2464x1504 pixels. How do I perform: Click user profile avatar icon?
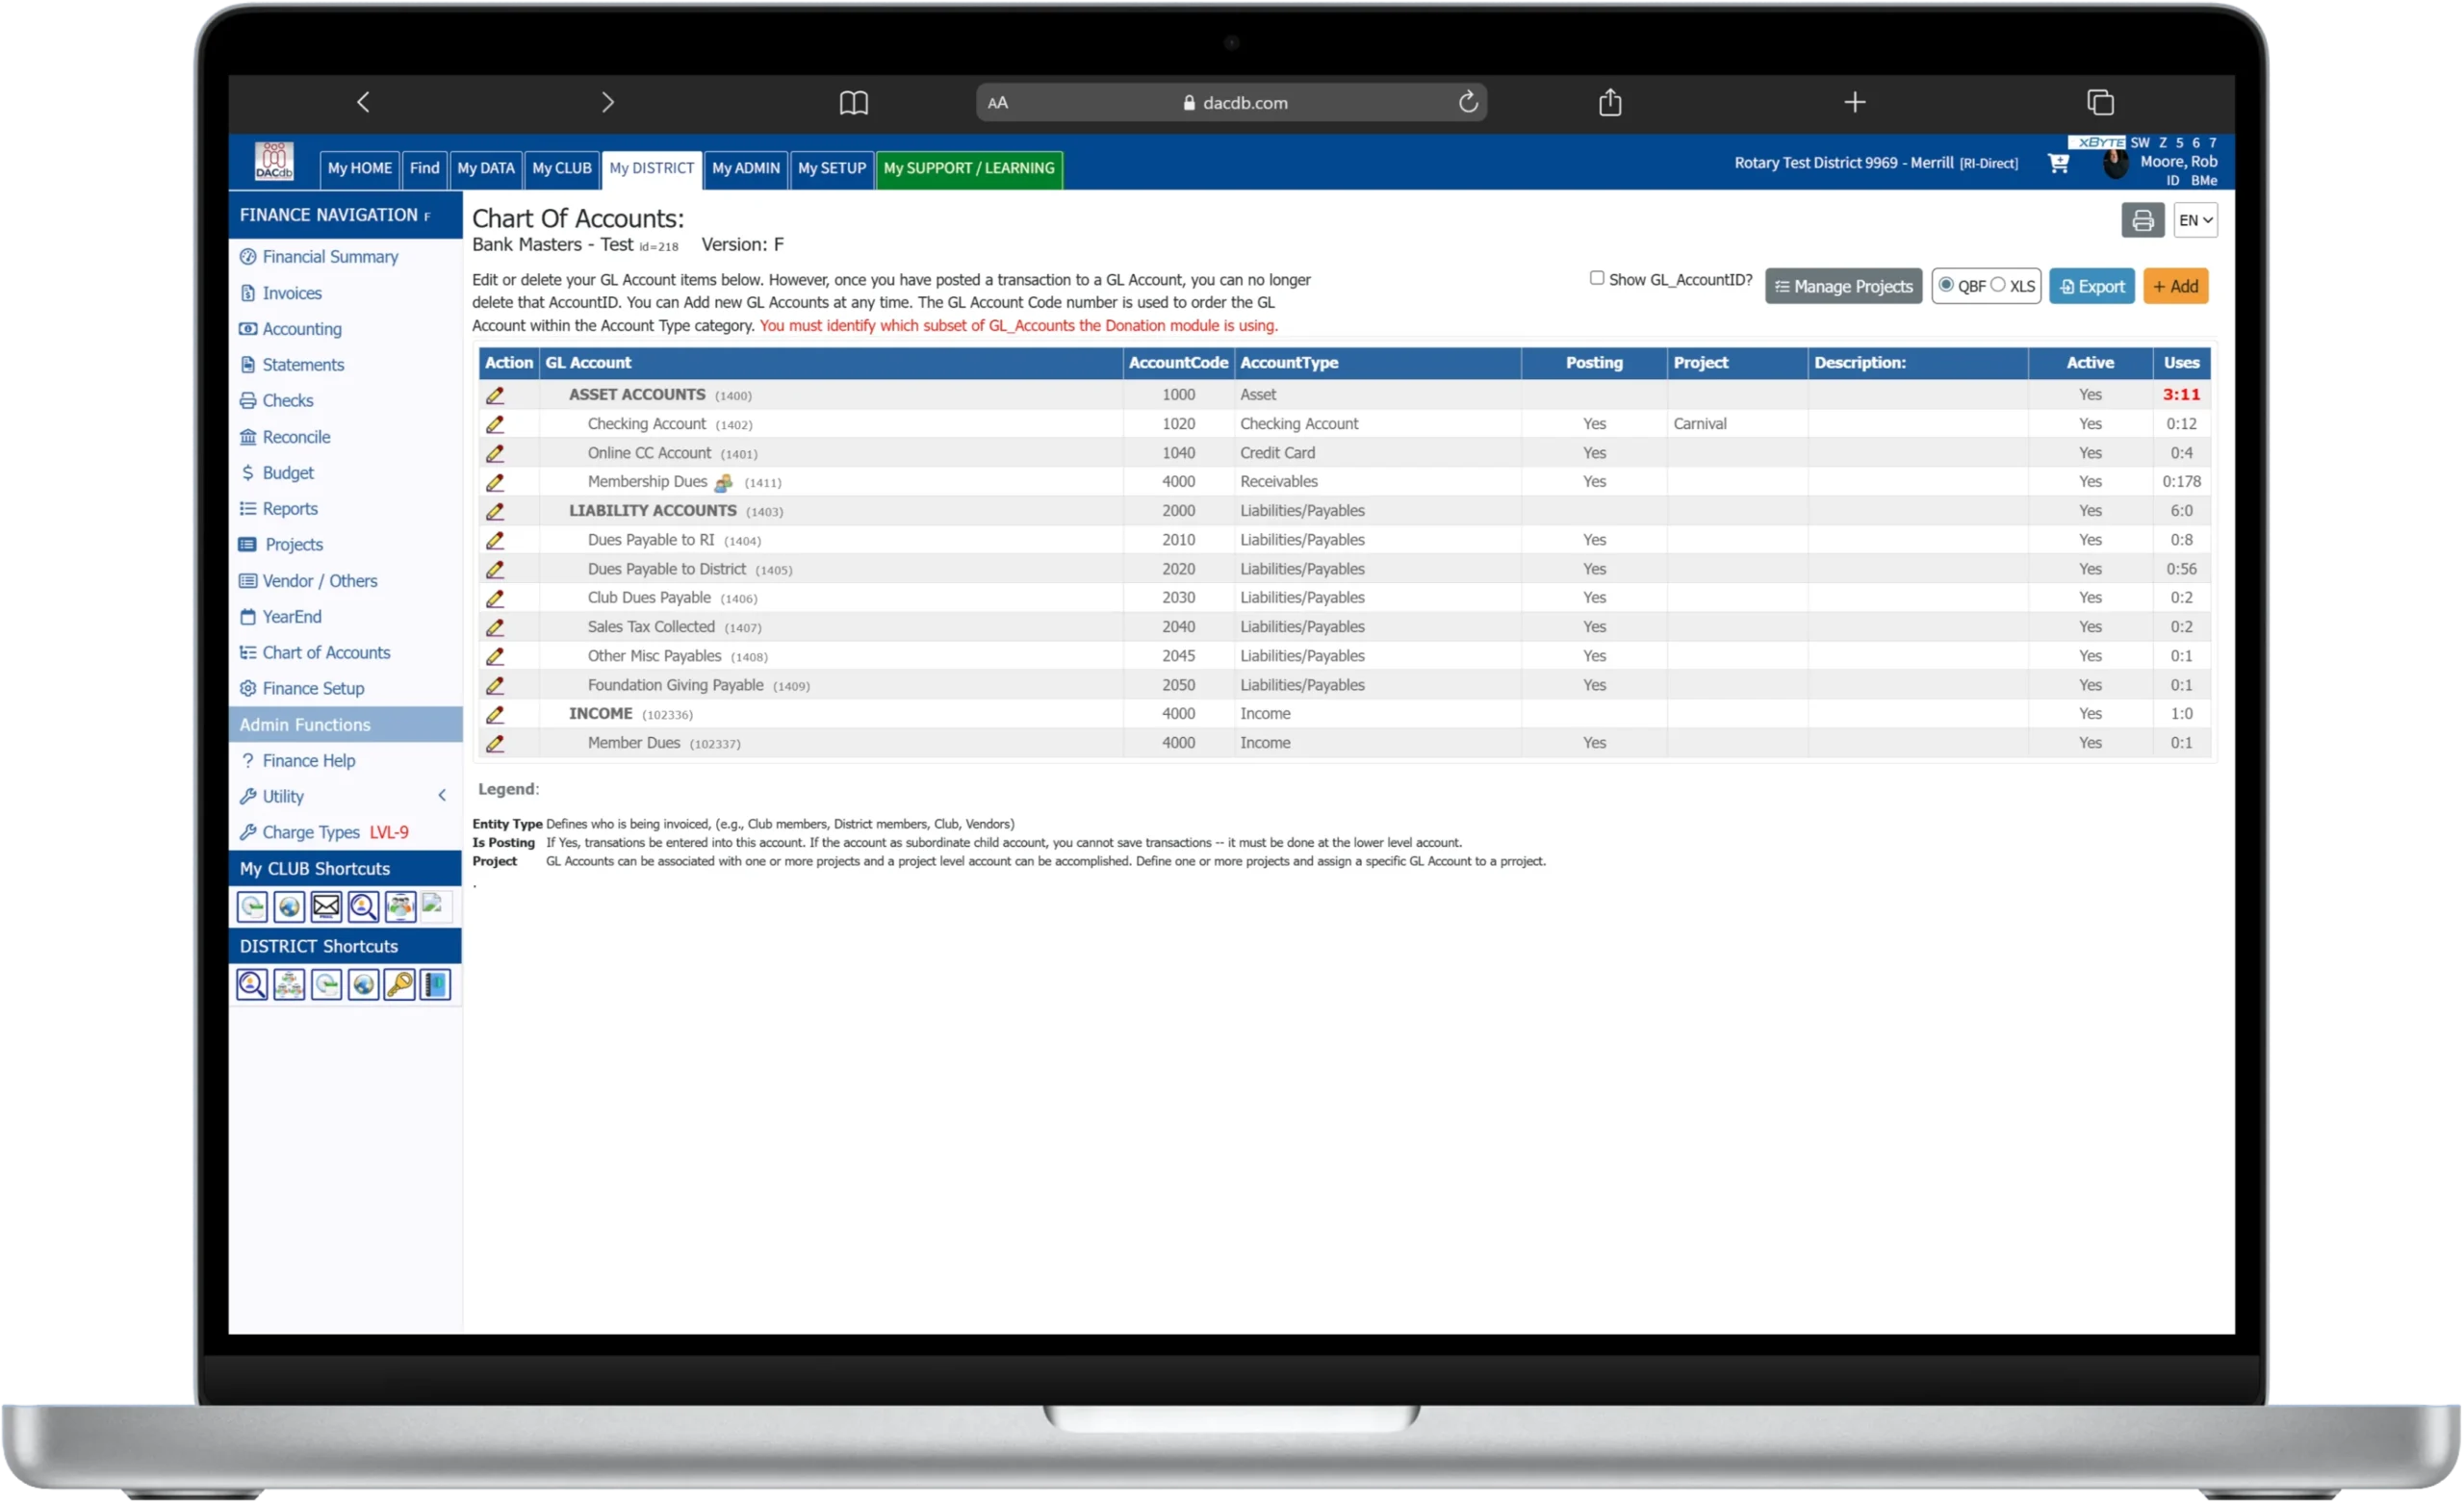pos(2115,163)
